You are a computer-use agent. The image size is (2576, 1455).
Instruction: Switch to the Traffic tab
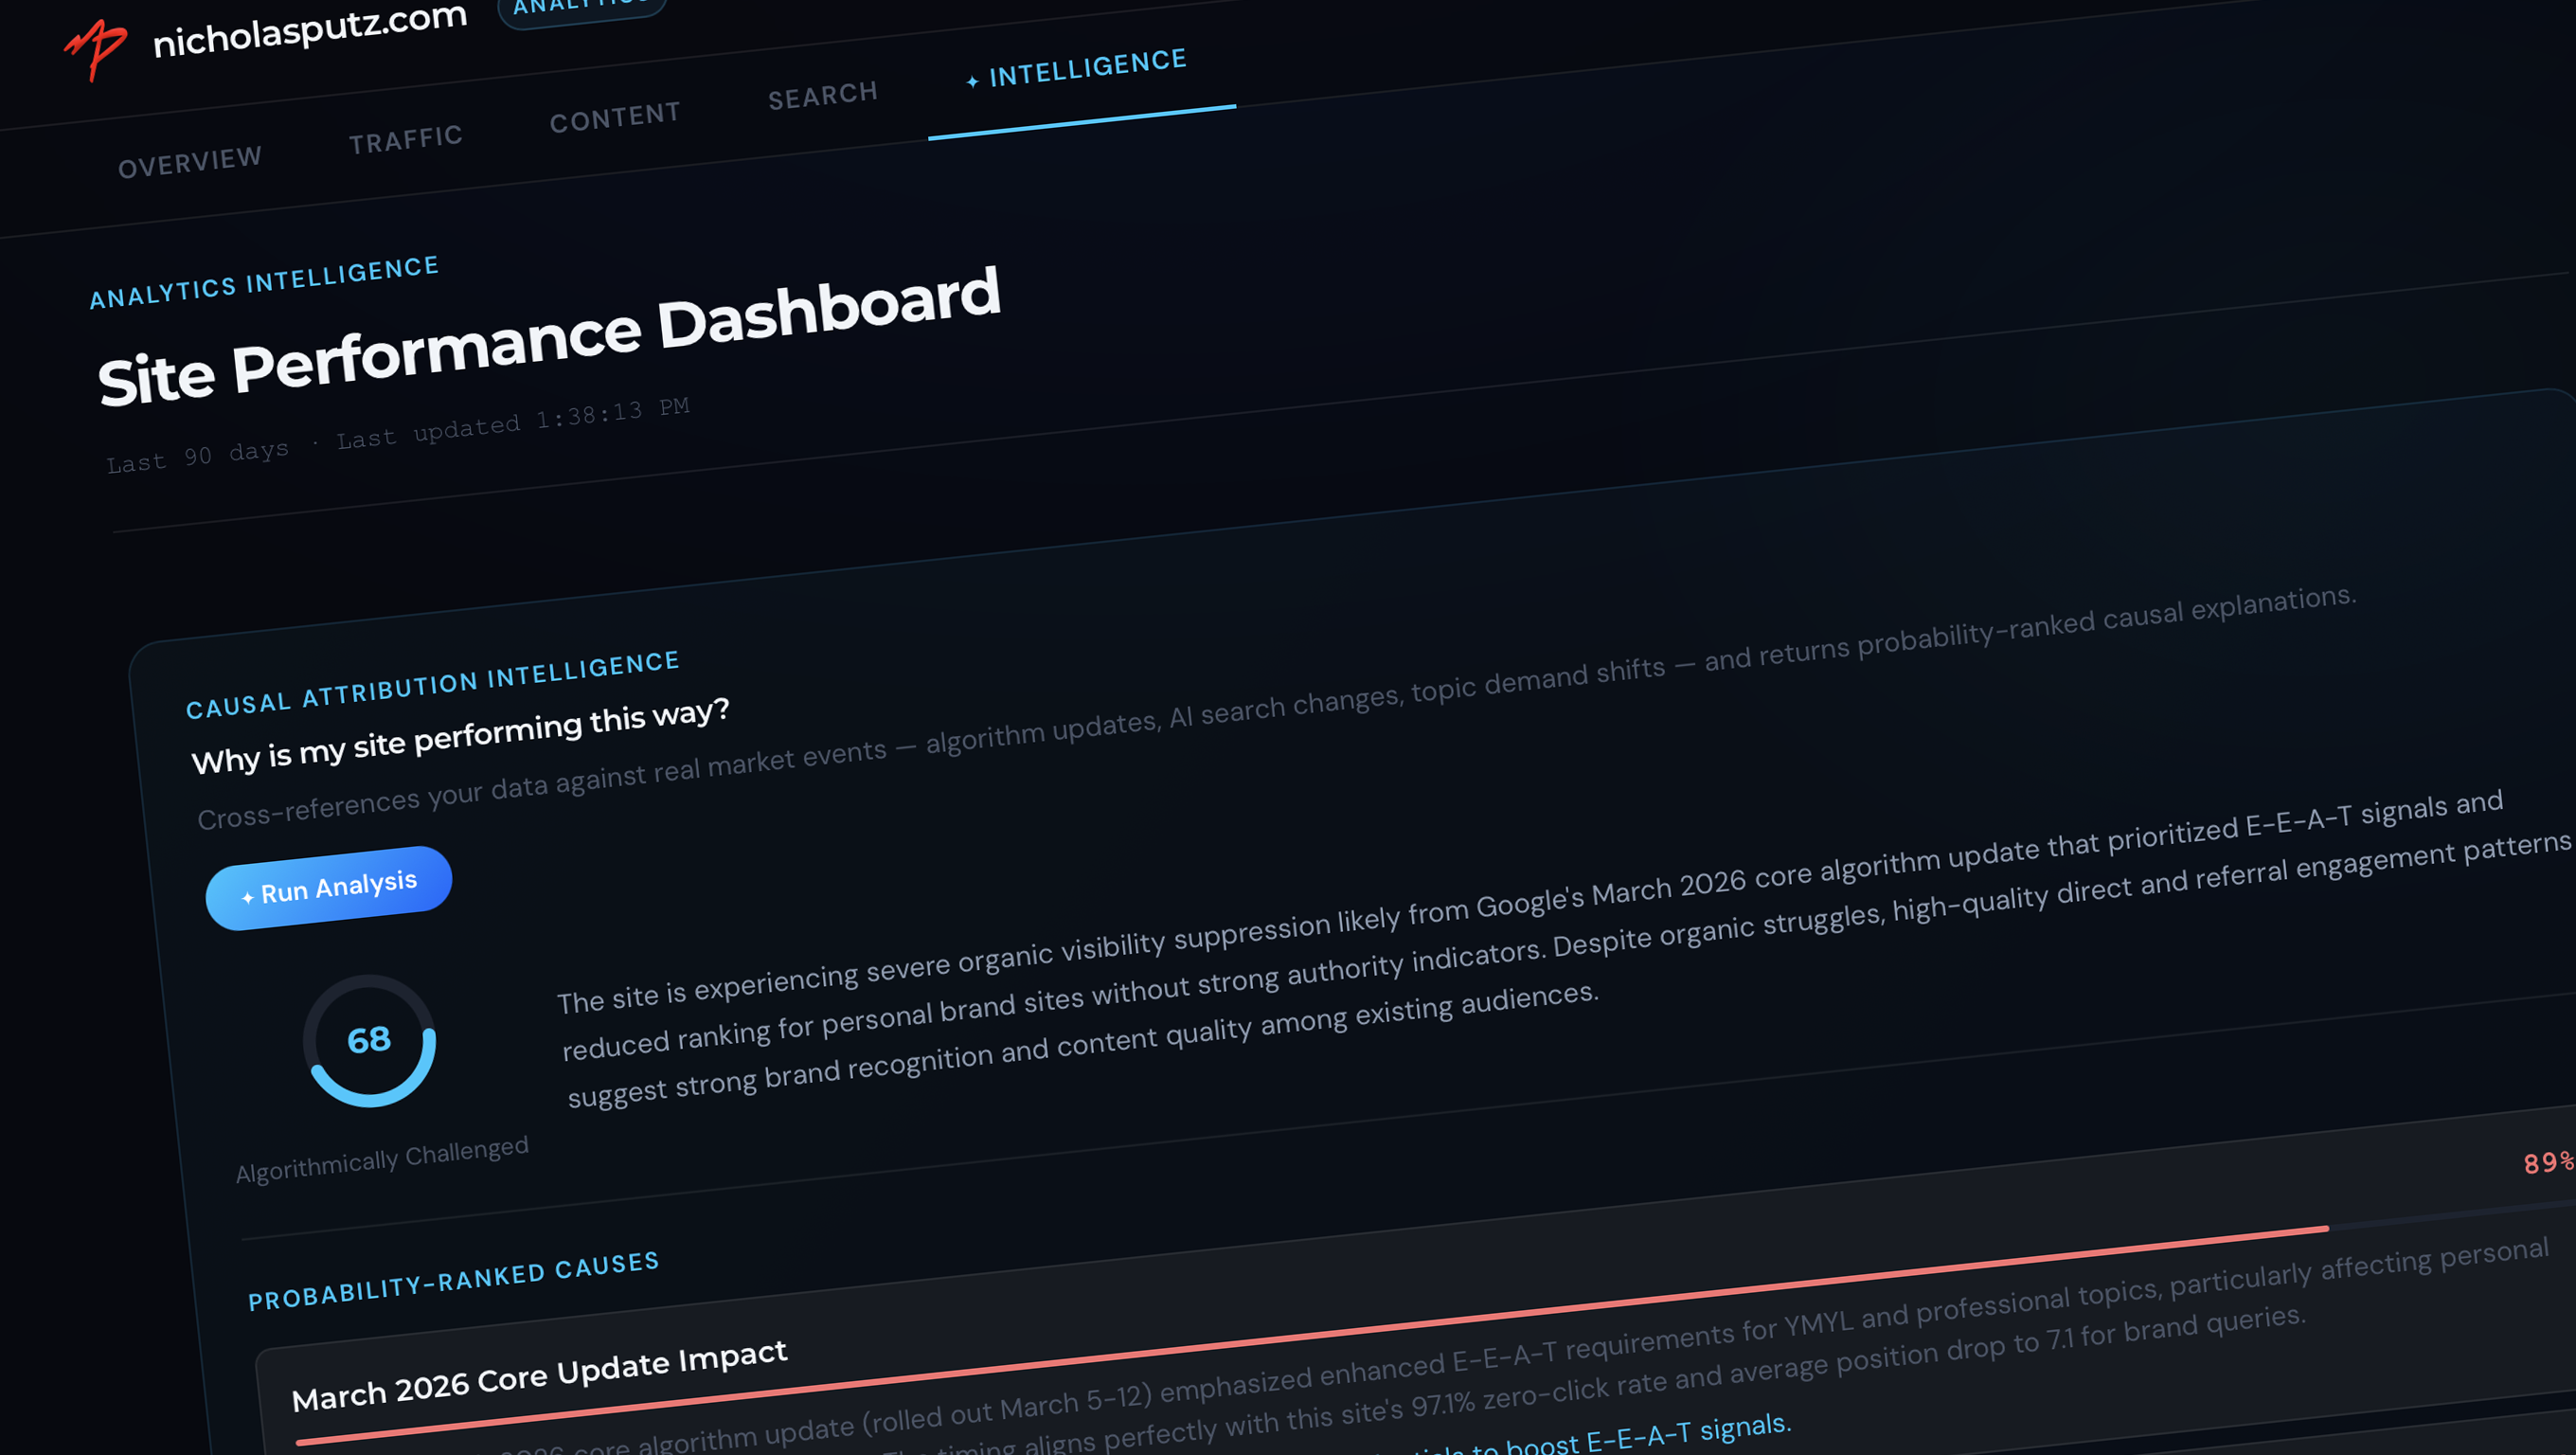[405, 139]
